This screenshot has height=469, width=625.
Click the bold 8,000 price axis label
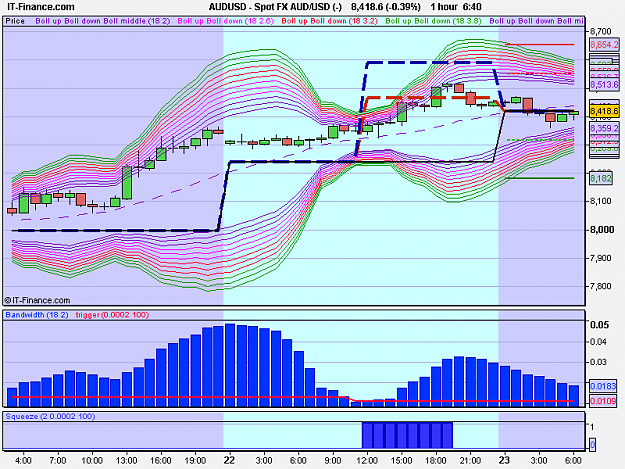click(x=601, y=230)
